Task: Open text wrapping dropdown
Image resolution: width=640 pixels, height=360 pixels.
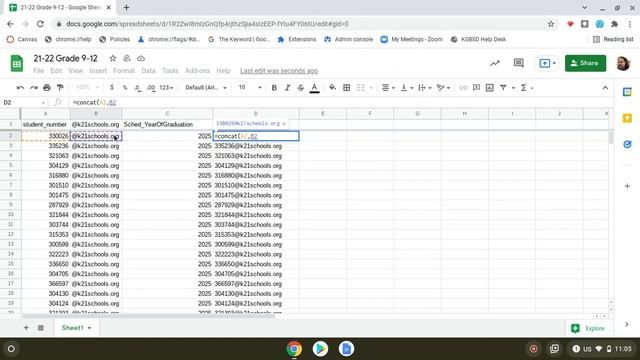Action: click(425, 88)
